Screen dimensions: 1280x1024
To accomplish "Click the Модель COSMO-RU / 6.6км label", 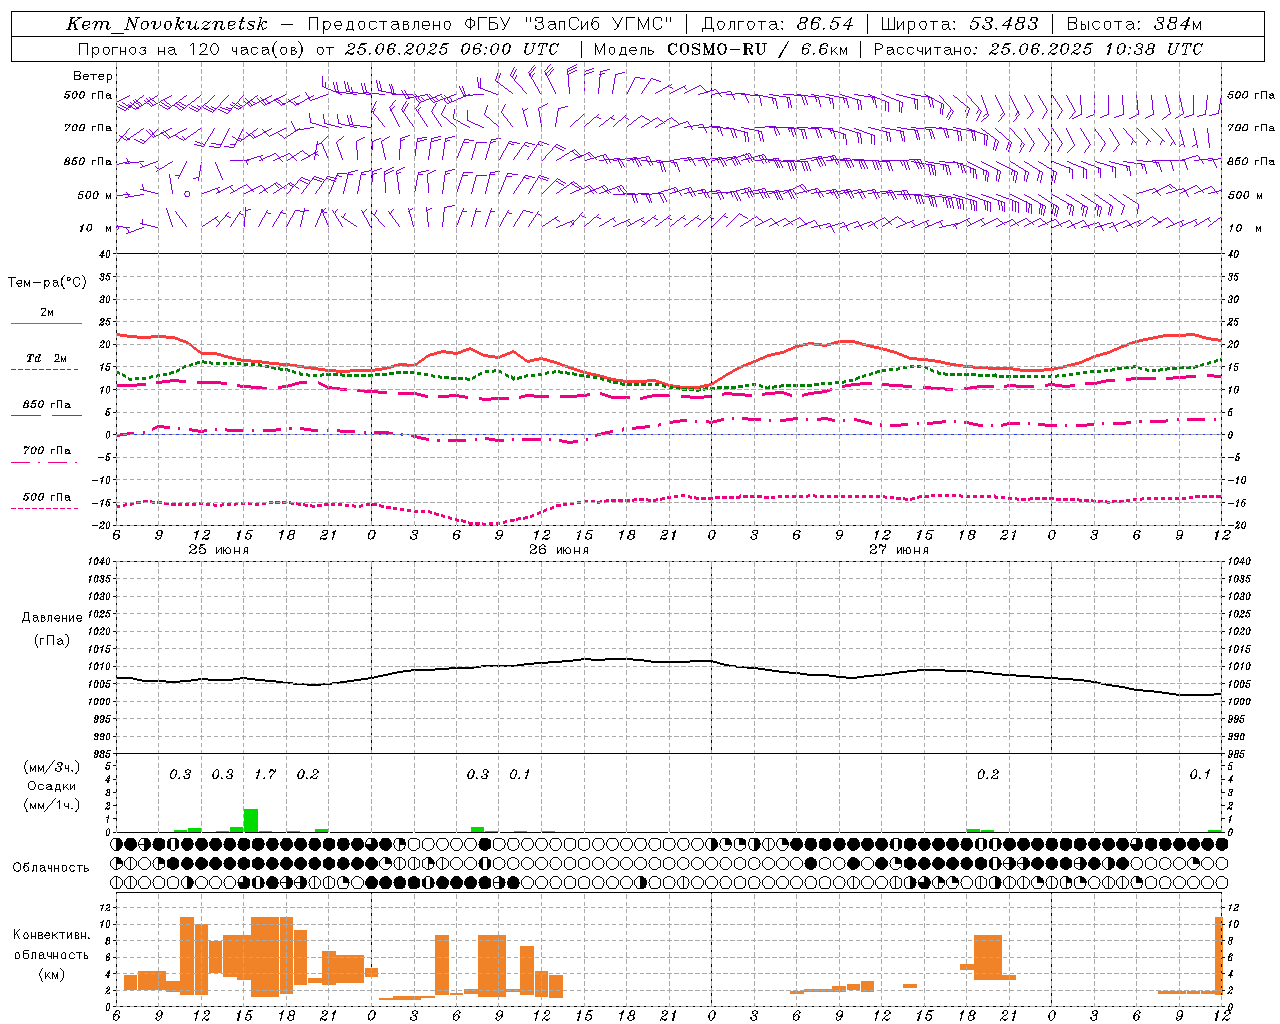I will pyautogui.click(x=721, y=49).
